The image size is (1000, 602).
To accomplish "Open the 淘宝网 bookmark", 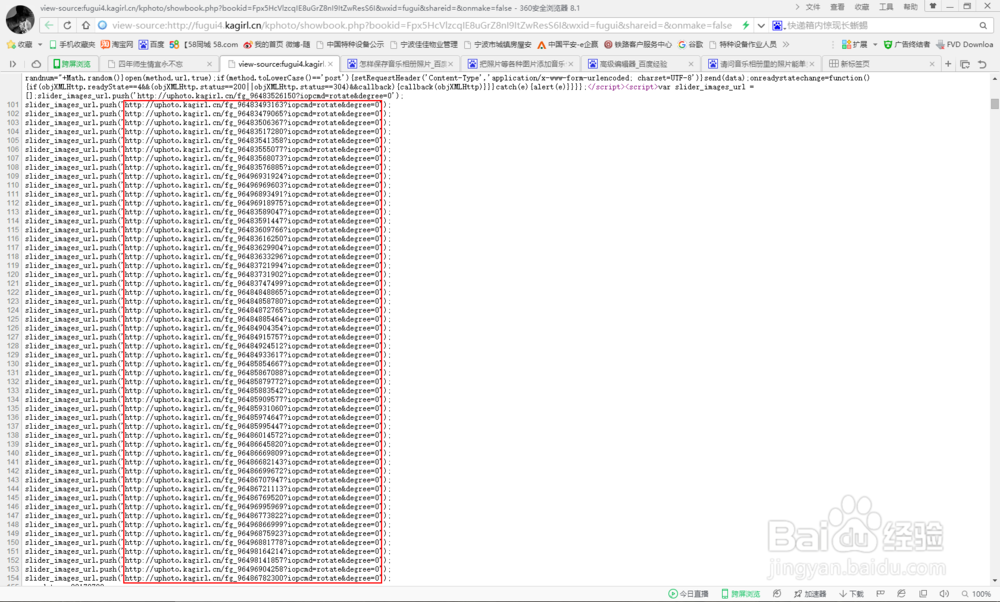I will (117, 45).
